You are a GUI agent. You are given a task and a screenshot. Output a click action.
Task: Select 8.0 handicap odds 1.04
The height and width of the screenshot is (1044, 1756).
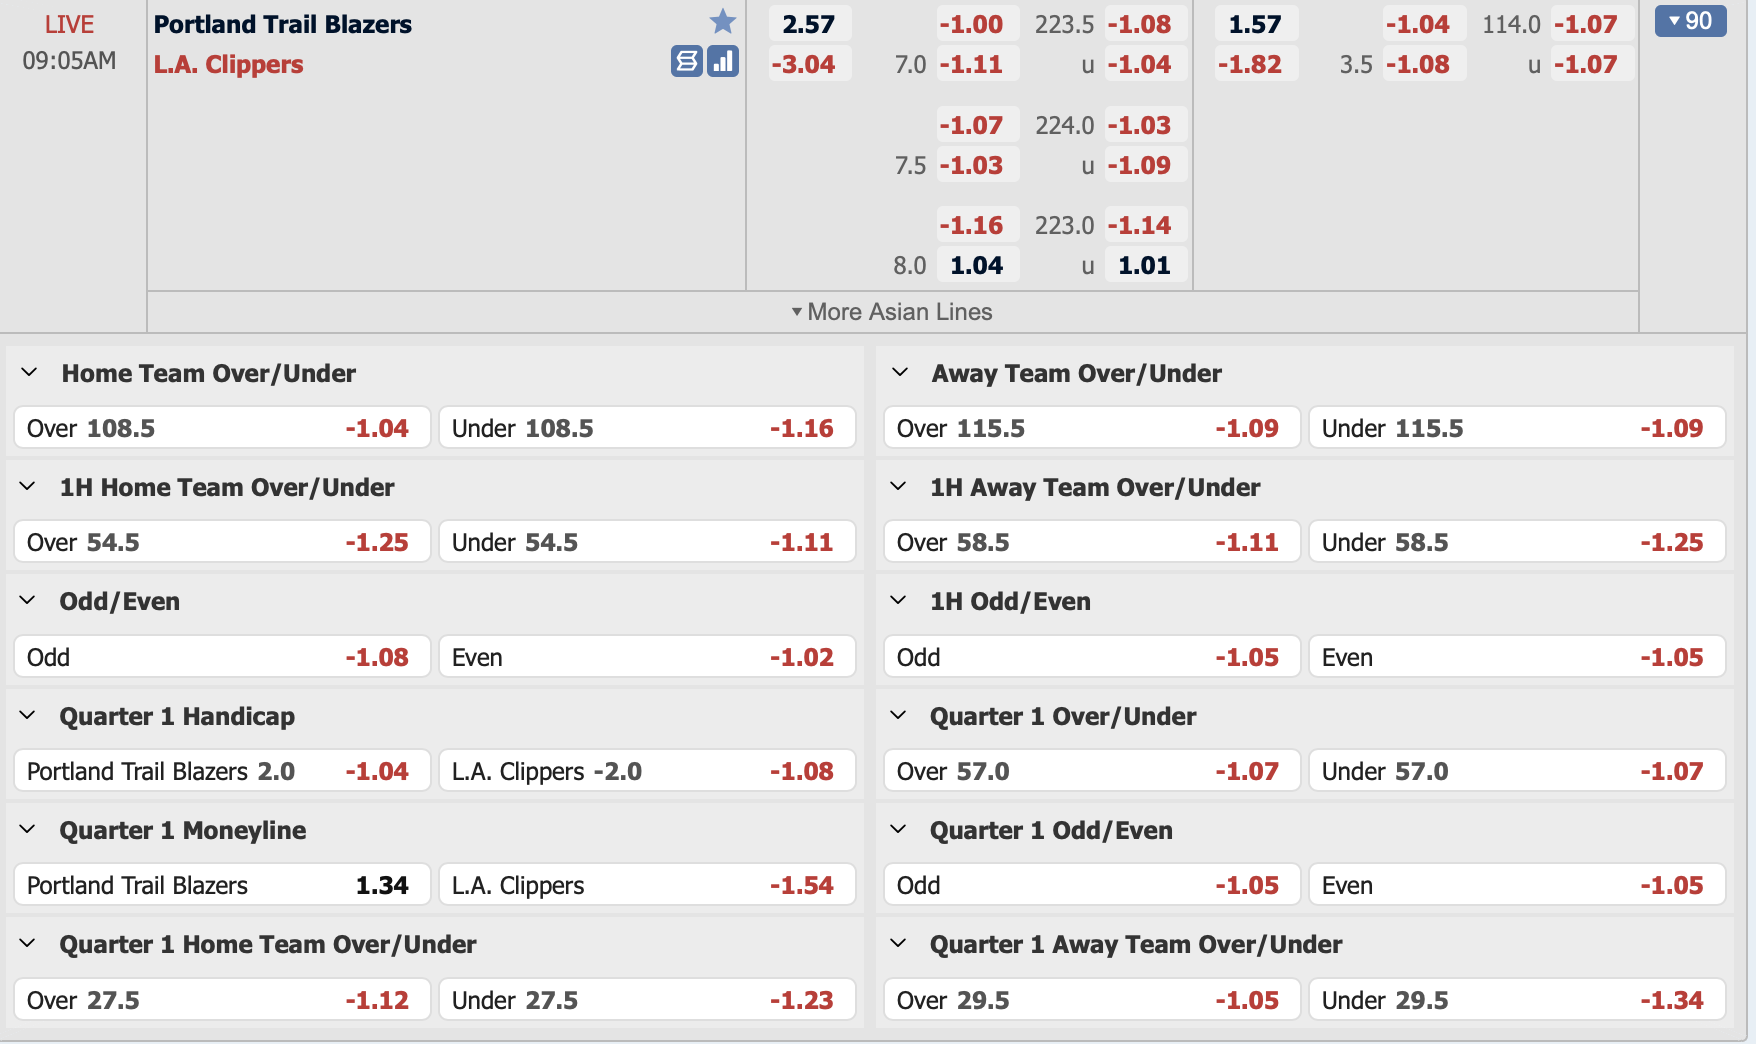[x=977, y=265]
